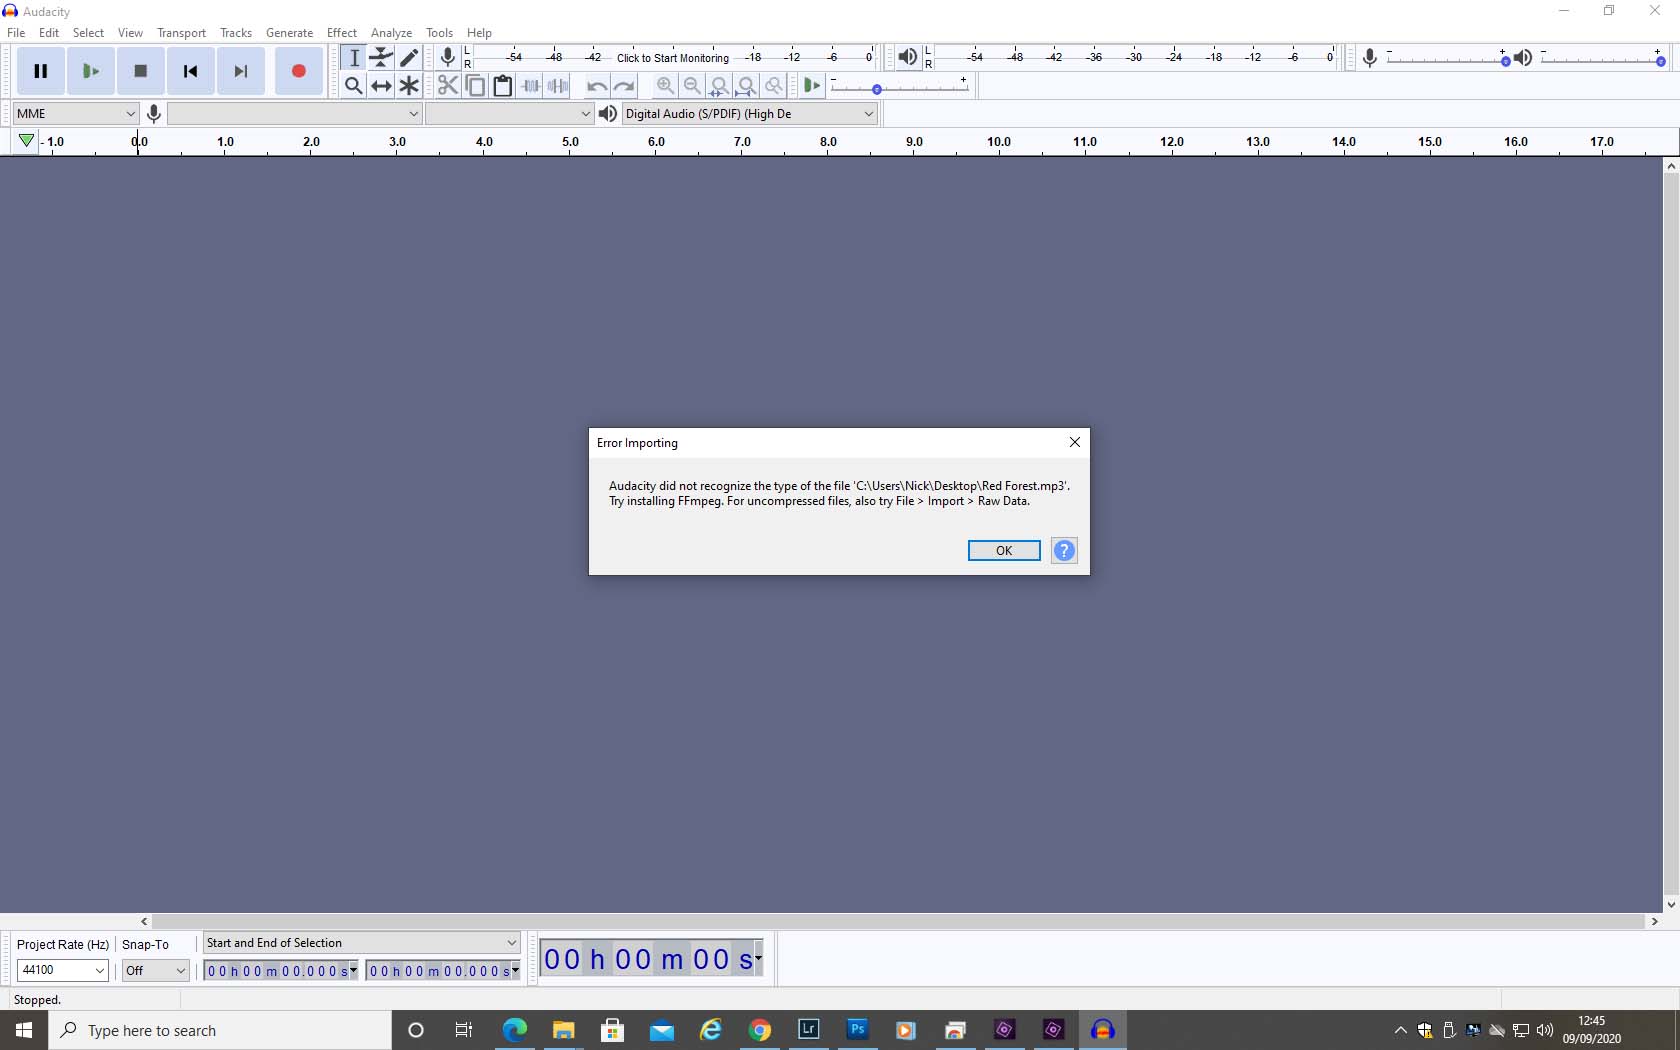Open Lightroom from the taskbar
This screenshot has width=1680, height=1050.
809,1030
